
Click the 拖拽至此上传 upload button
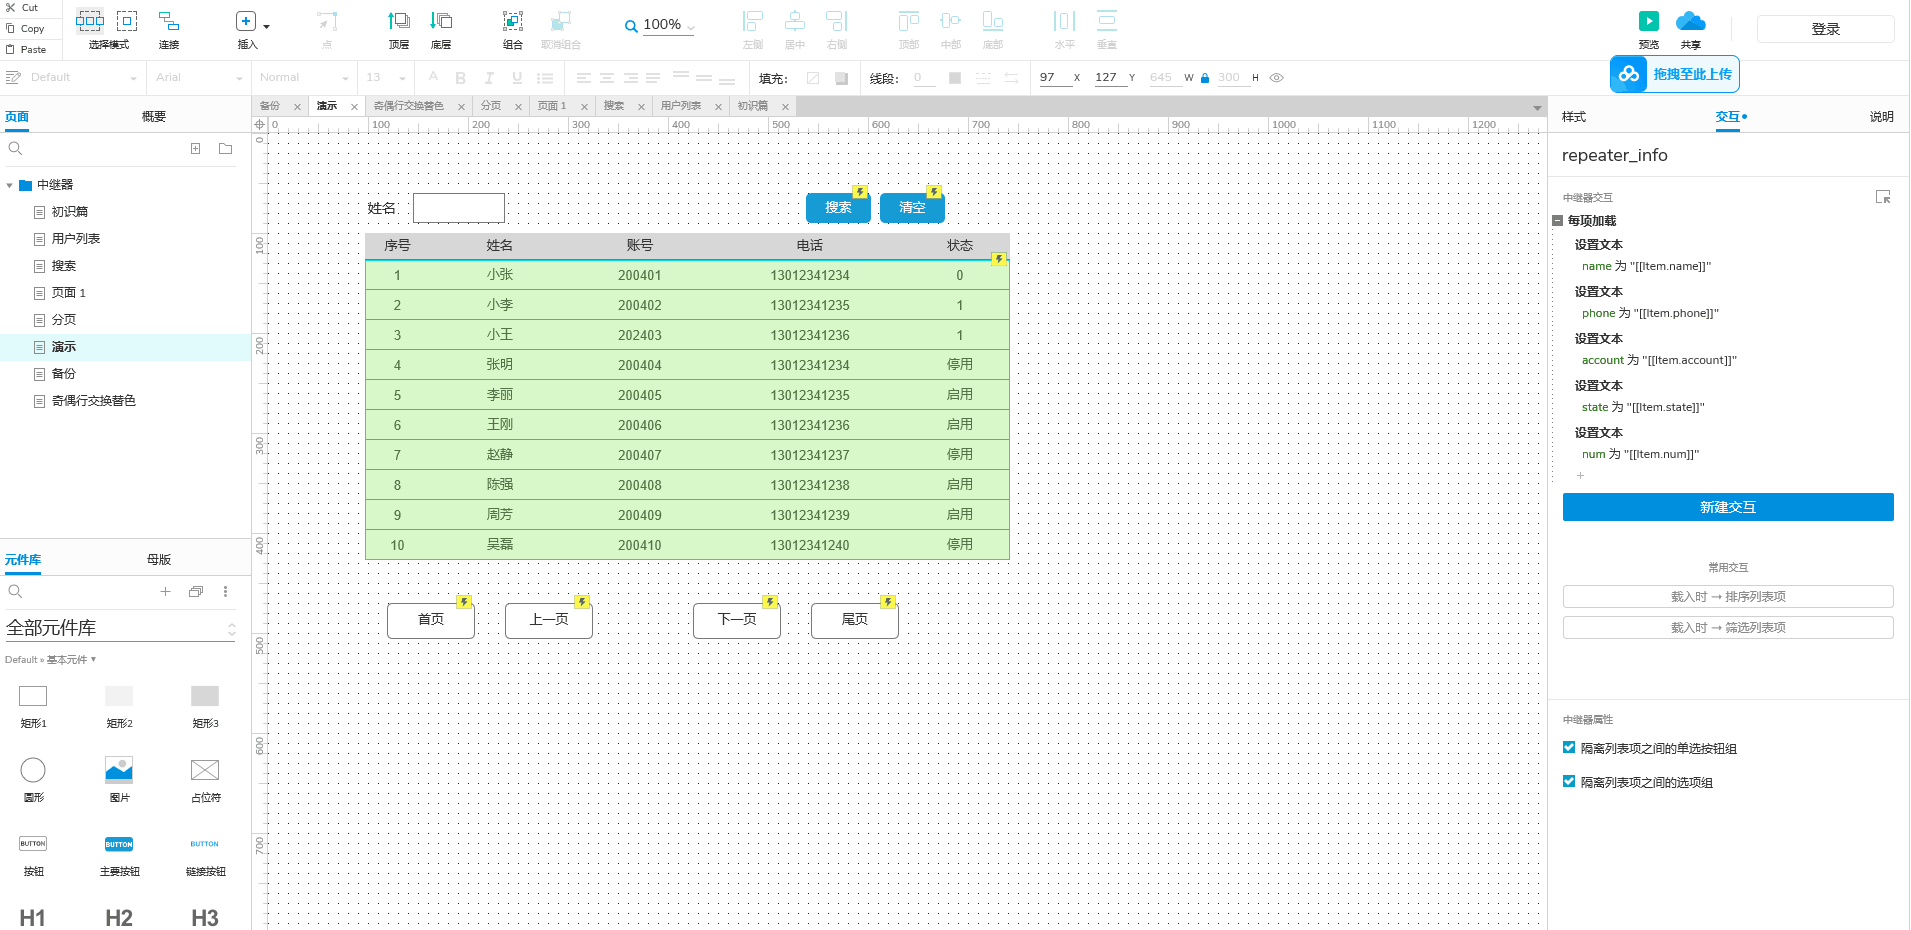[x=1674, y=74]
